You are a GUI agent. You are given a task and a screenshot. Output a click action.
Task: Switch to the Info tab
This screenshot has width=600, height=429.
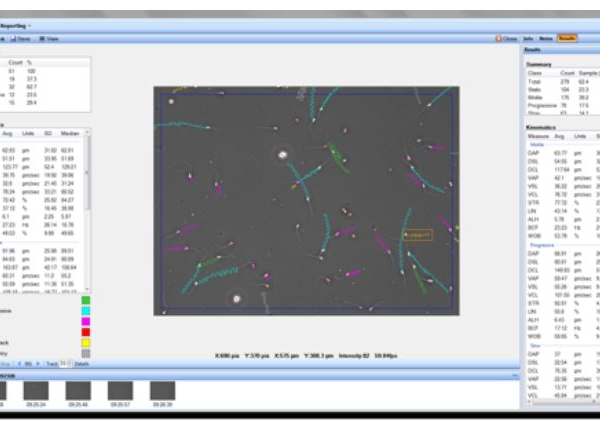click(x=527, y=38)
